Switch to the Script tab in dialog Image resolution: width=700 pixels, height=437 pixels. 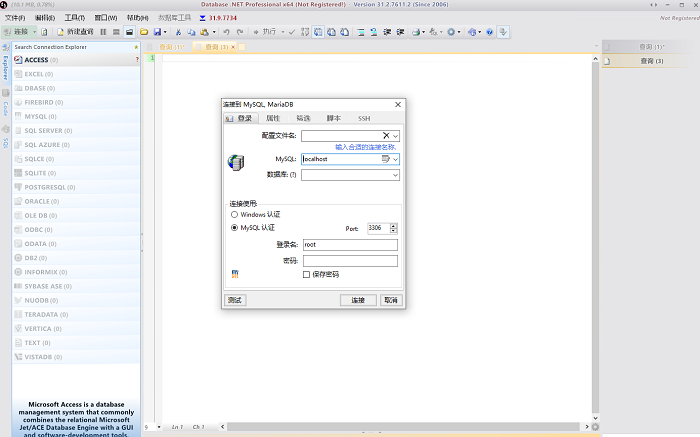[x=333, y=118]
